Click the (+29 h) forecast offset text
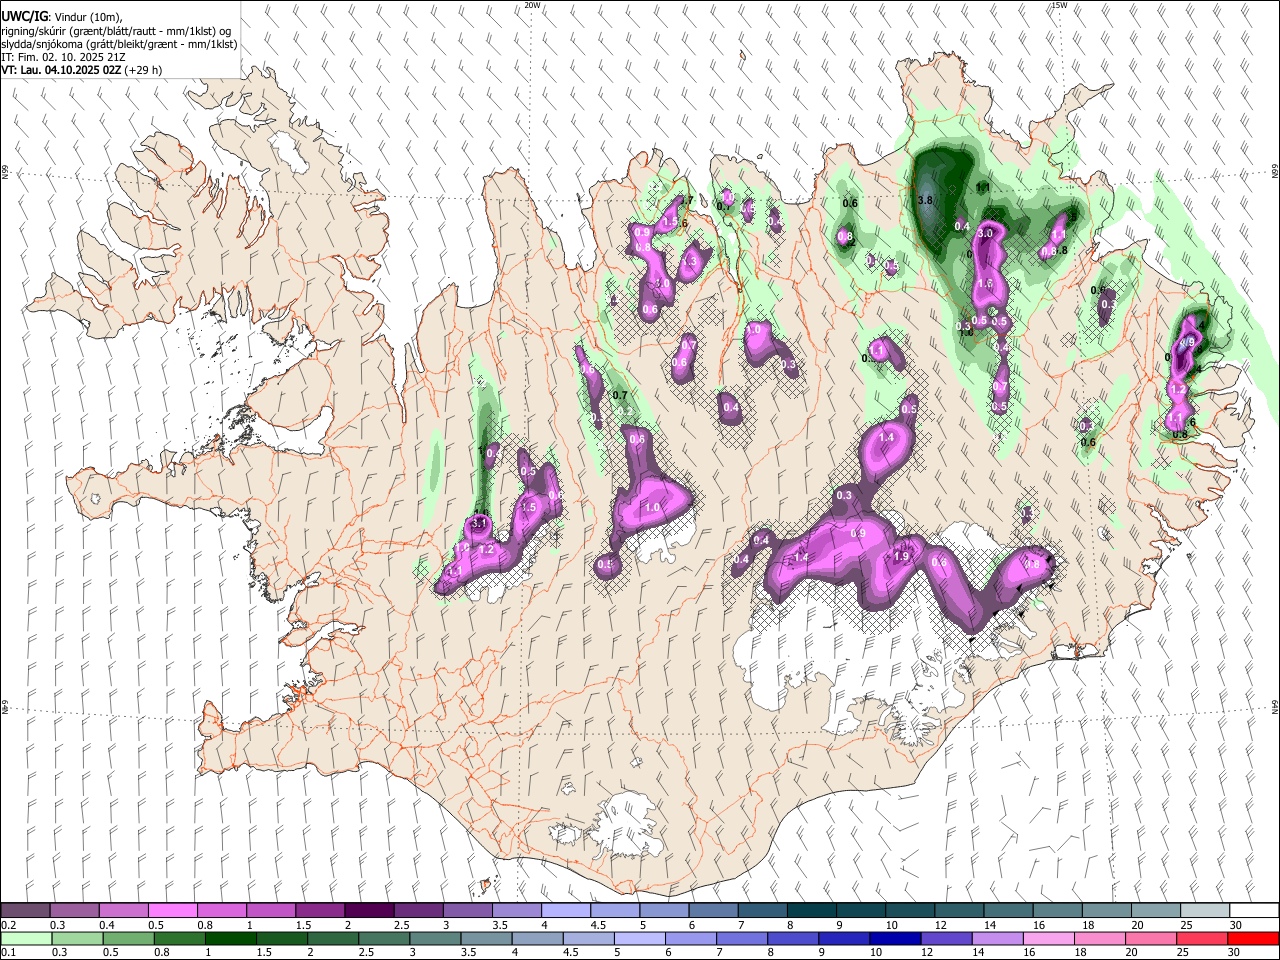Viewport: 1280px width, 960px height. tap(144, 70)
